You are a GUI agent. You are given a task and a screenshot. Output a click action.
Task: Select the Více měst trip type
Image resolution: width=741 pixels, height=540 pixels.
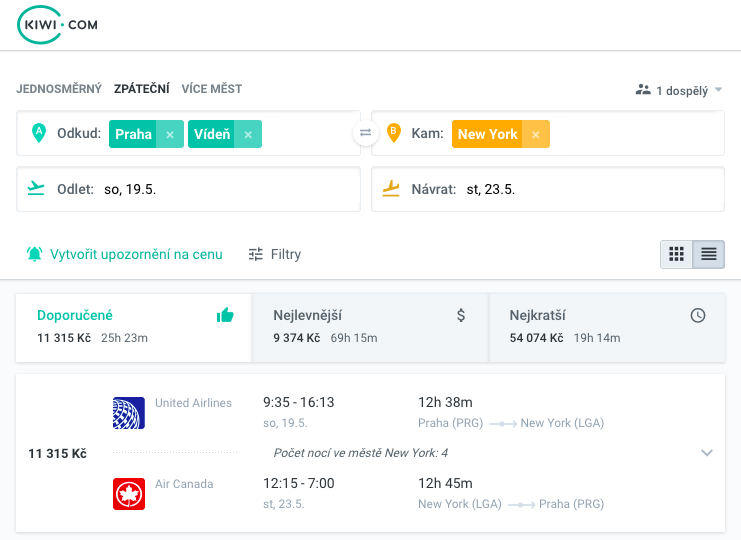(212, 89)
